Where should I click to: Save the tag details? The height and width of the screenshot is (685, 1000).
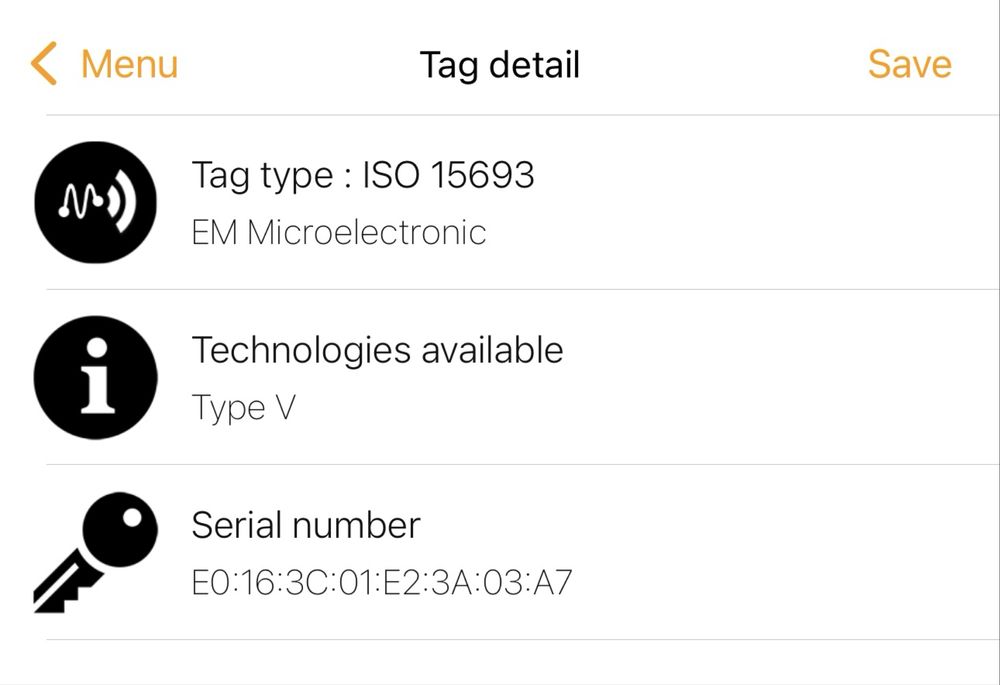coord(909,64)
